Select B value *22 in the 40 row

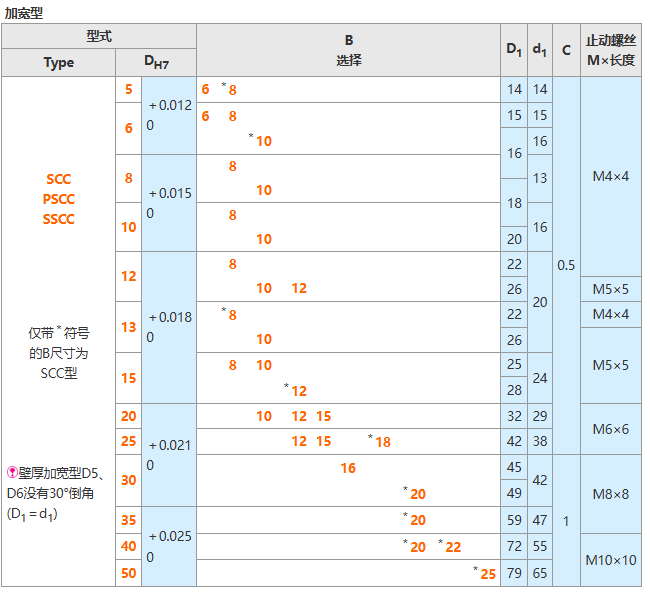[449, 546]
